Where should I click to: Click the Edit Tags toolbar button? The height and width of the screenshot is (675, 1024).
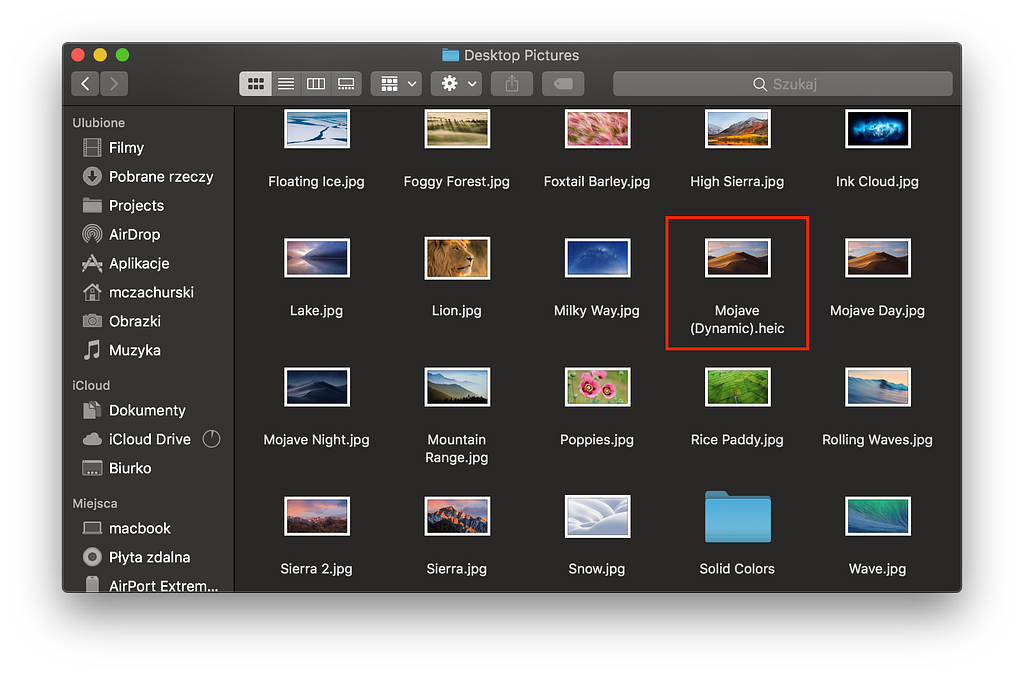pos(563,84)
